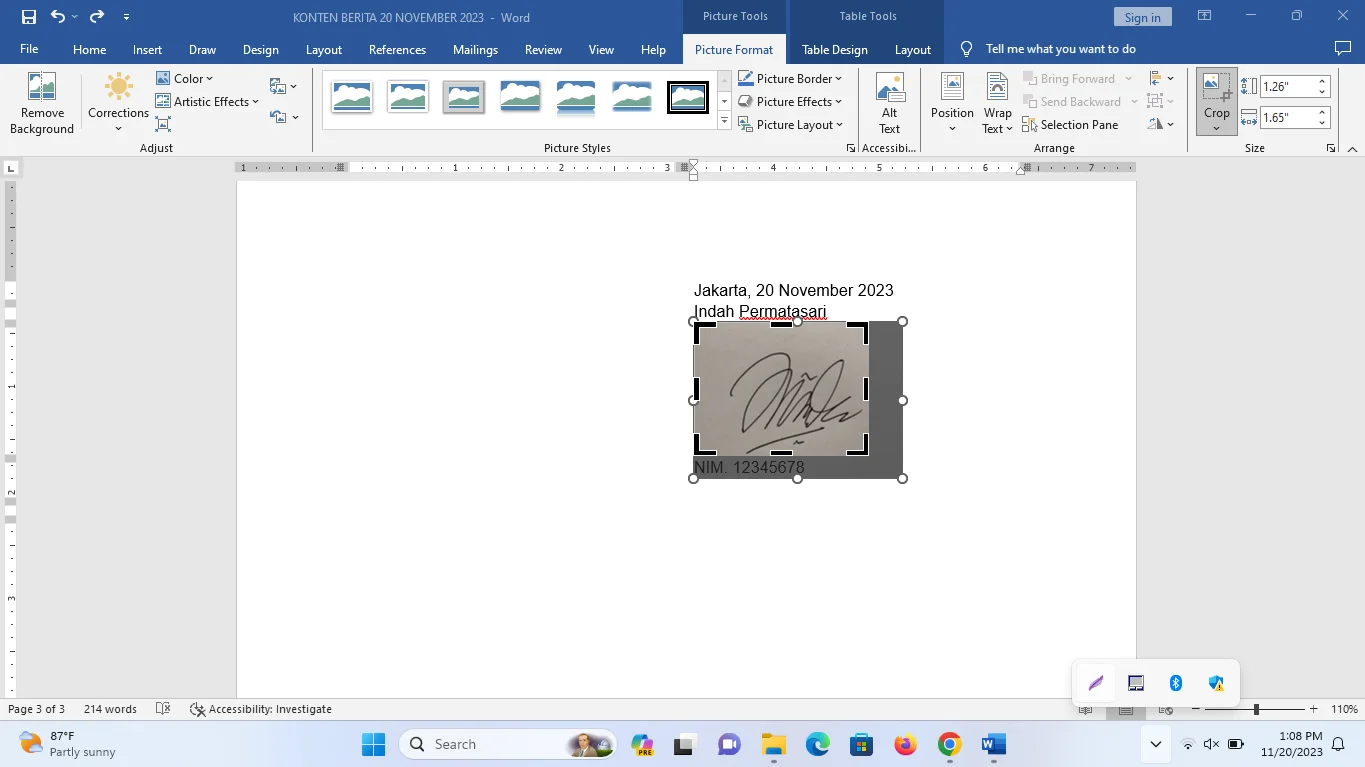This screenshot has width=1365, height=767.
Task: Open Firefox from the taskbar
Action: 905,744
